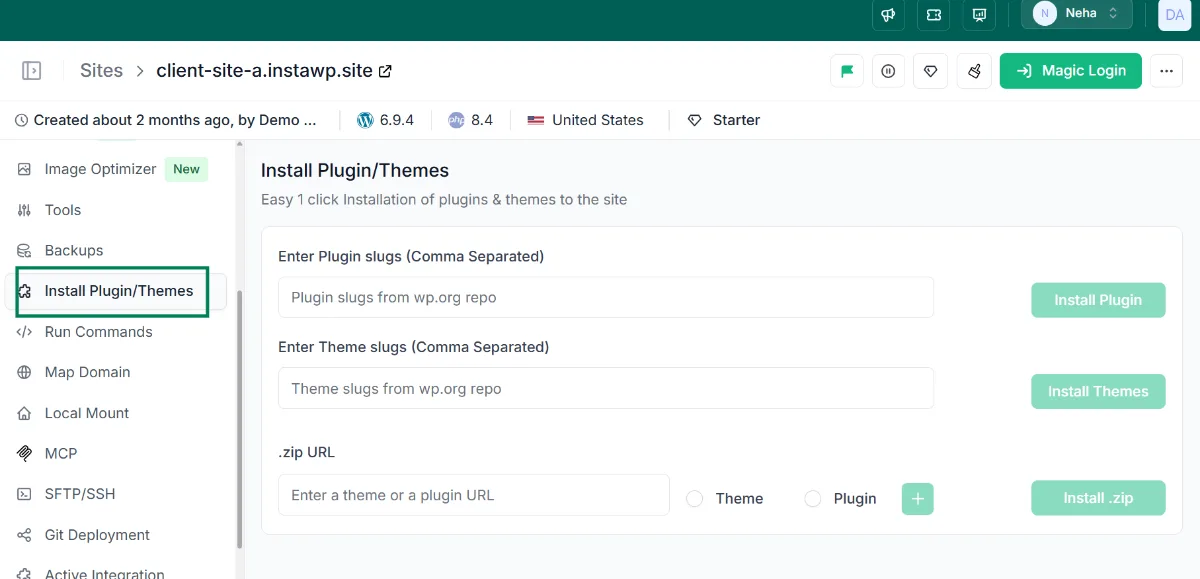Screen dimensions: 1200x579
Task: Click the Install .zip button
Action: [x=1098, y=498]
